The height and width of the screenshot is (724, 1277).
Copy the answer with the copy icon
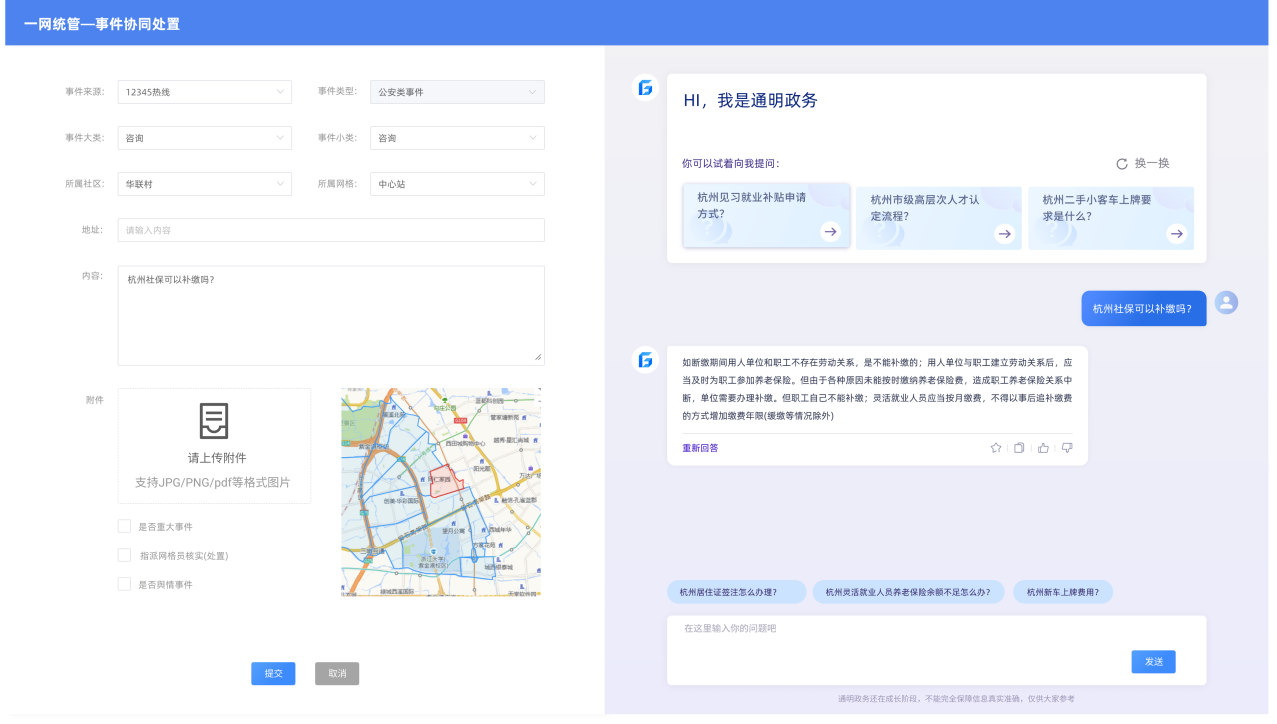(x=1019, y=448)
